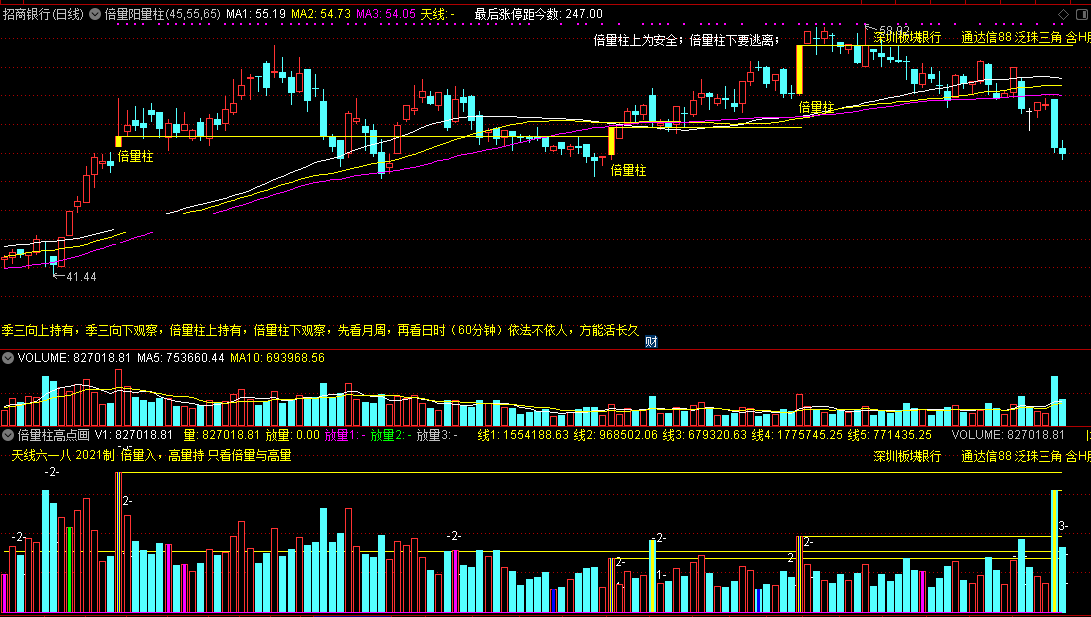
Task: Click the 1- marker in bottom volume panel
Action: [662, 575]
